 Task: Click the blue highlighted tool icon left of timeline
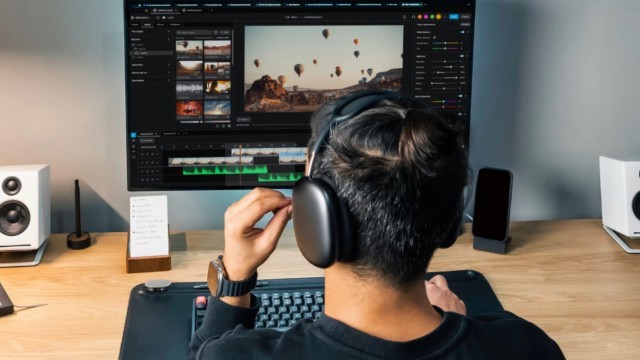(133, 135)
